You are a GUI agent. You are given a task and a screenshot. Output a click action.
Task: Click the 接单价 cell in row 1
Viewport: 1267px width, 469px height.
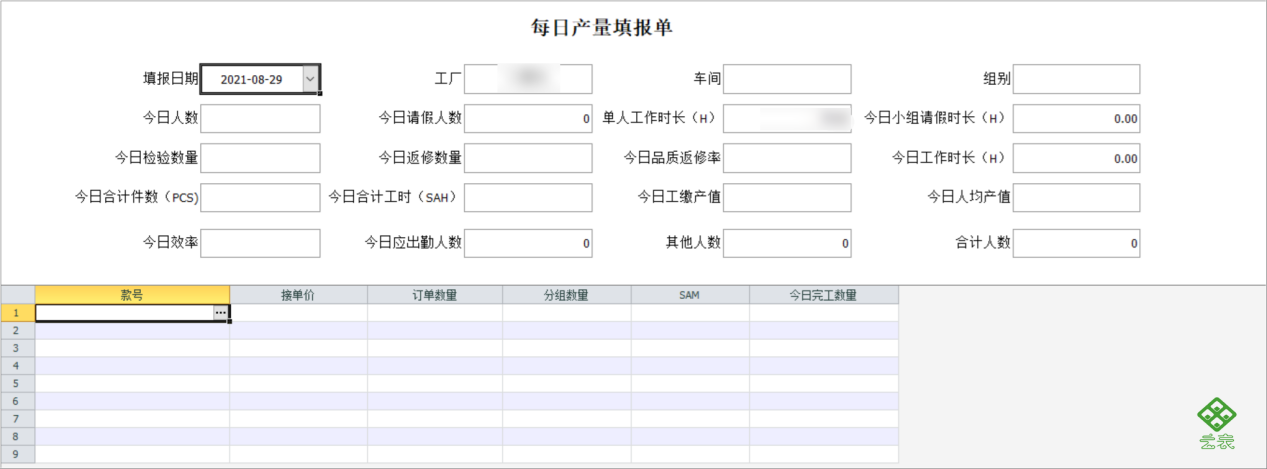click(298, 313)
